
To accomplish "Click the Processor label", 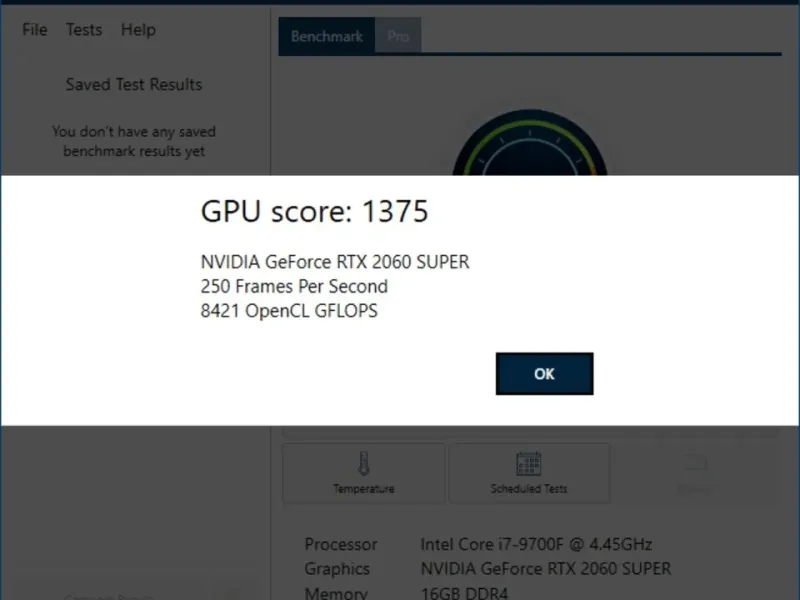I will [341, 544].
